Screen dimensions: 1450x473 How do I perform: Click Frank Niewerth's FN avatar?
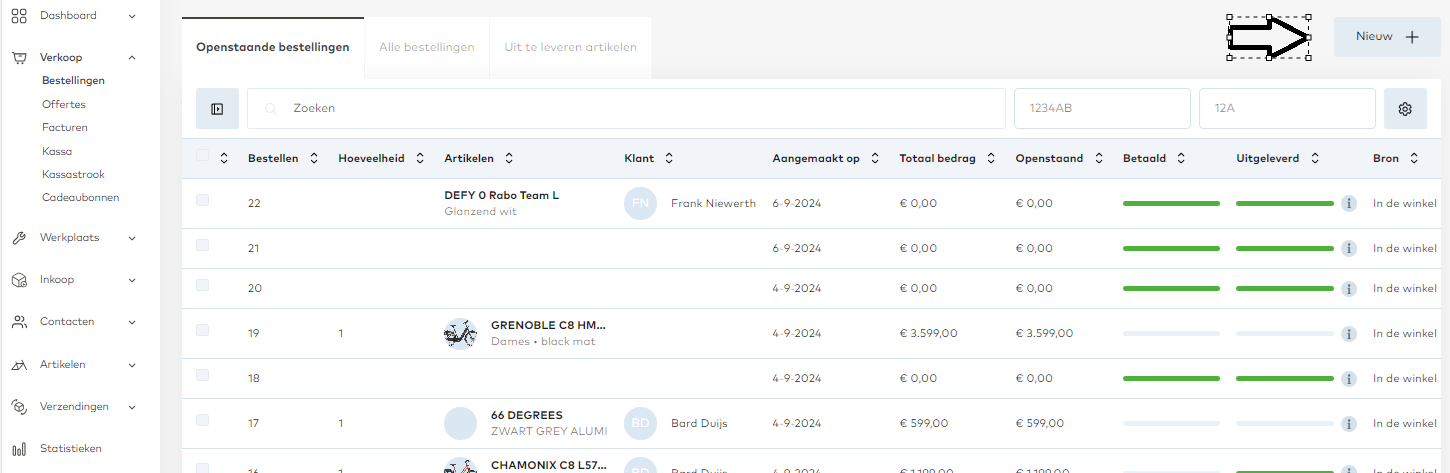[640, 204]
